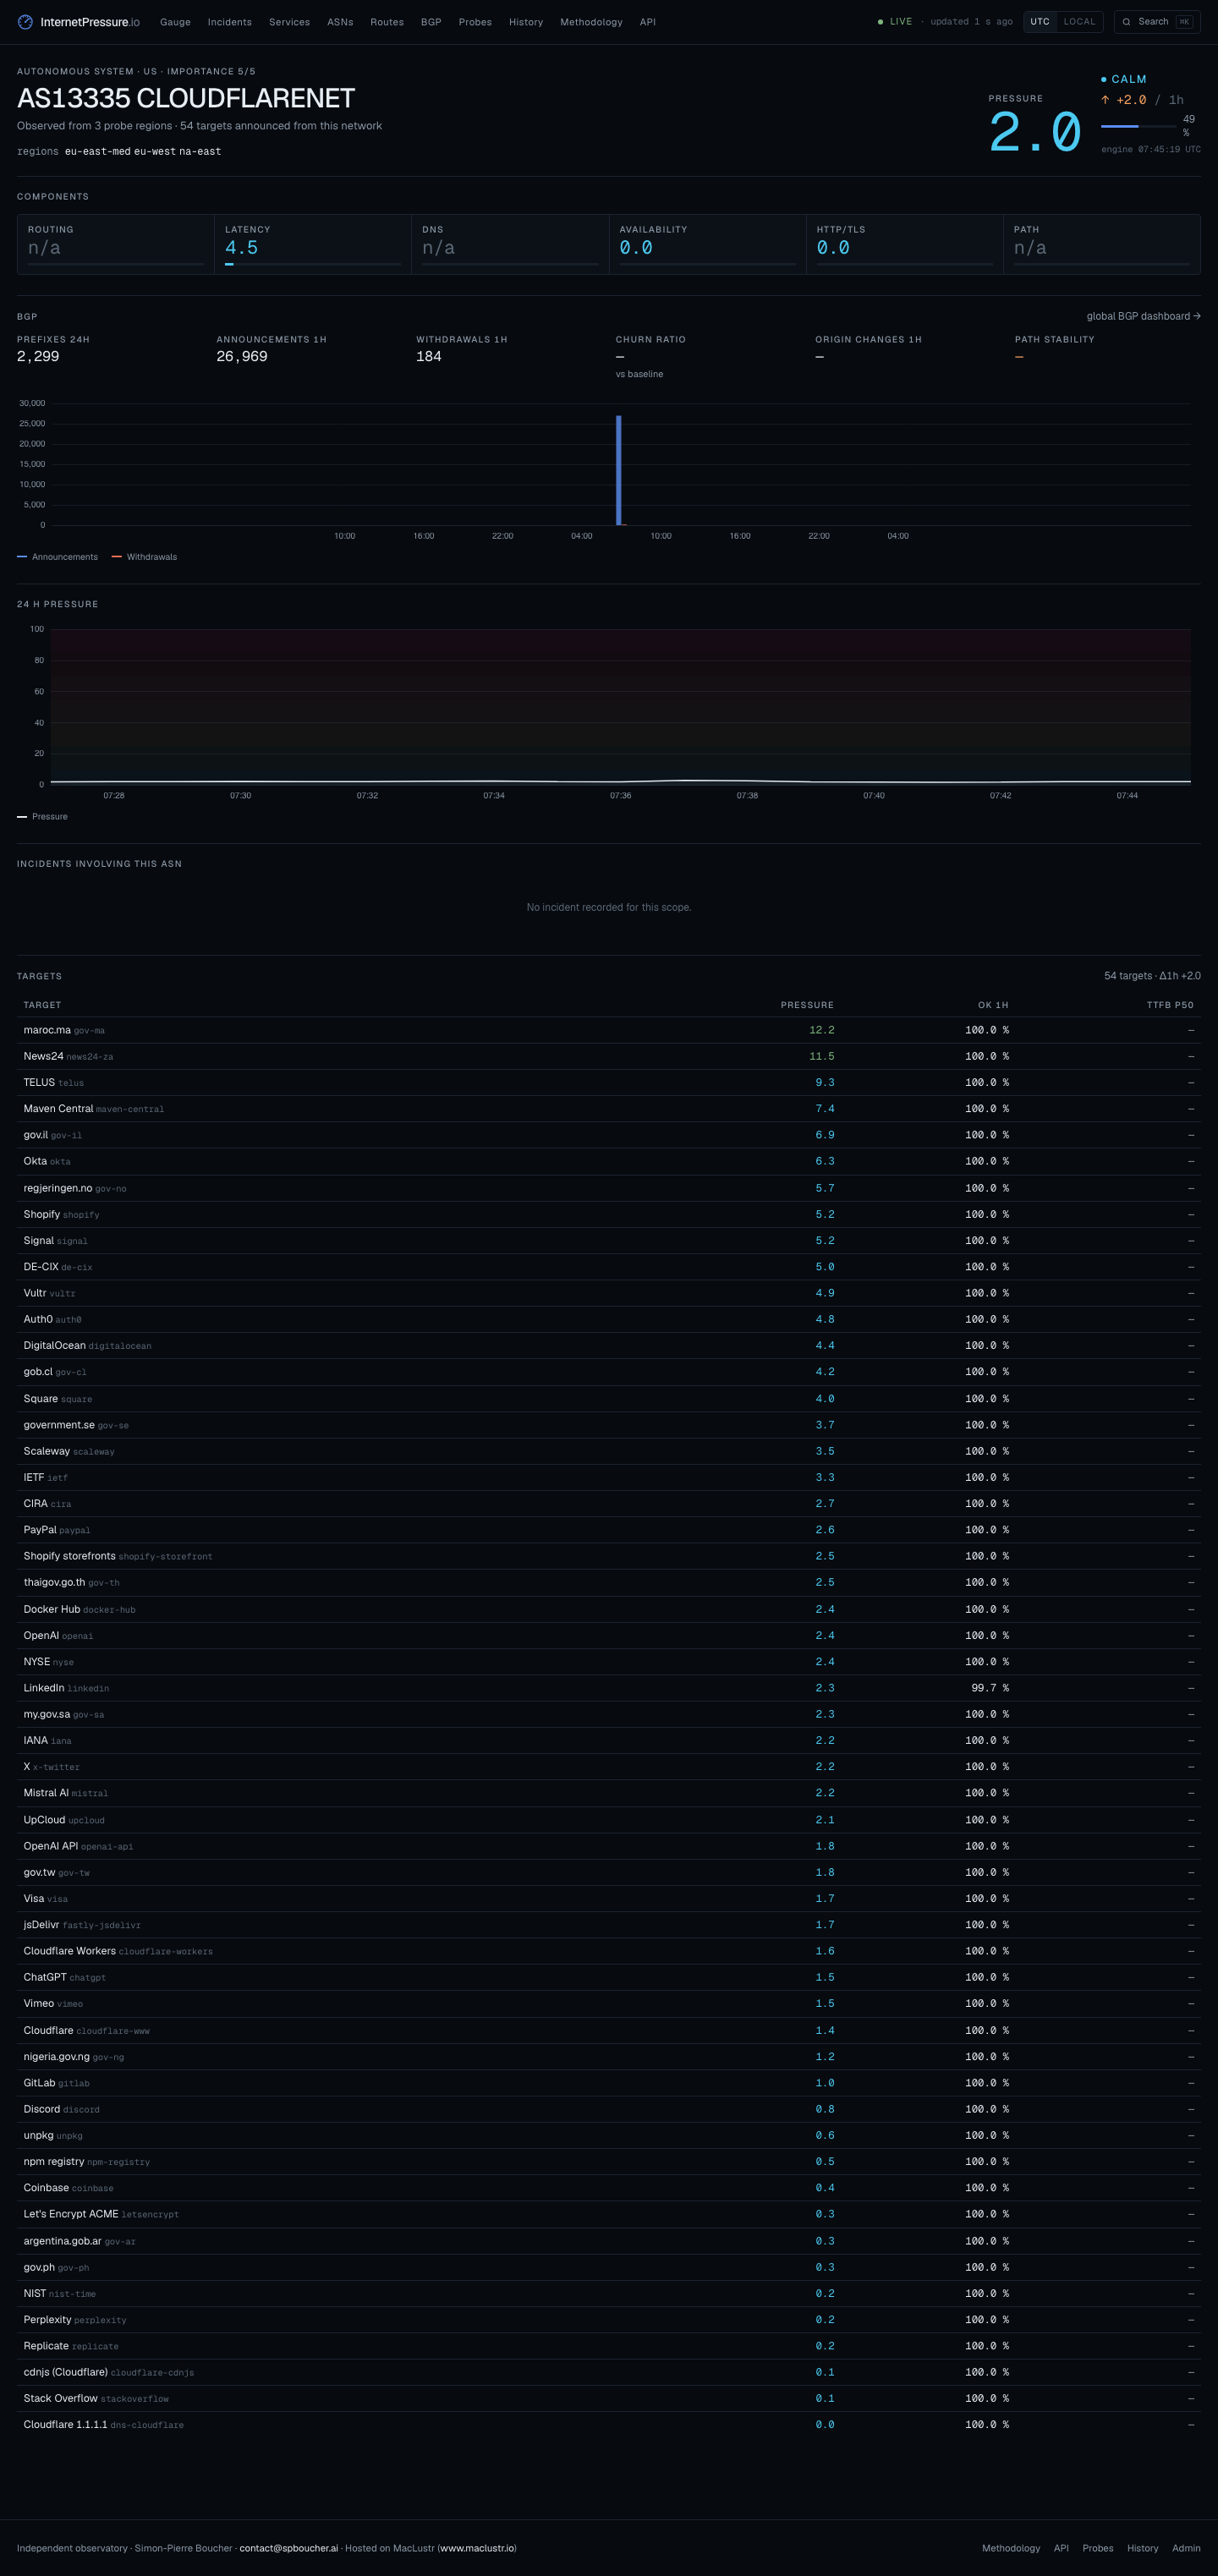This screenshot has width=1218, height=2576.
Task: Open the Shopify storefronts target row
Action: 608,1556
